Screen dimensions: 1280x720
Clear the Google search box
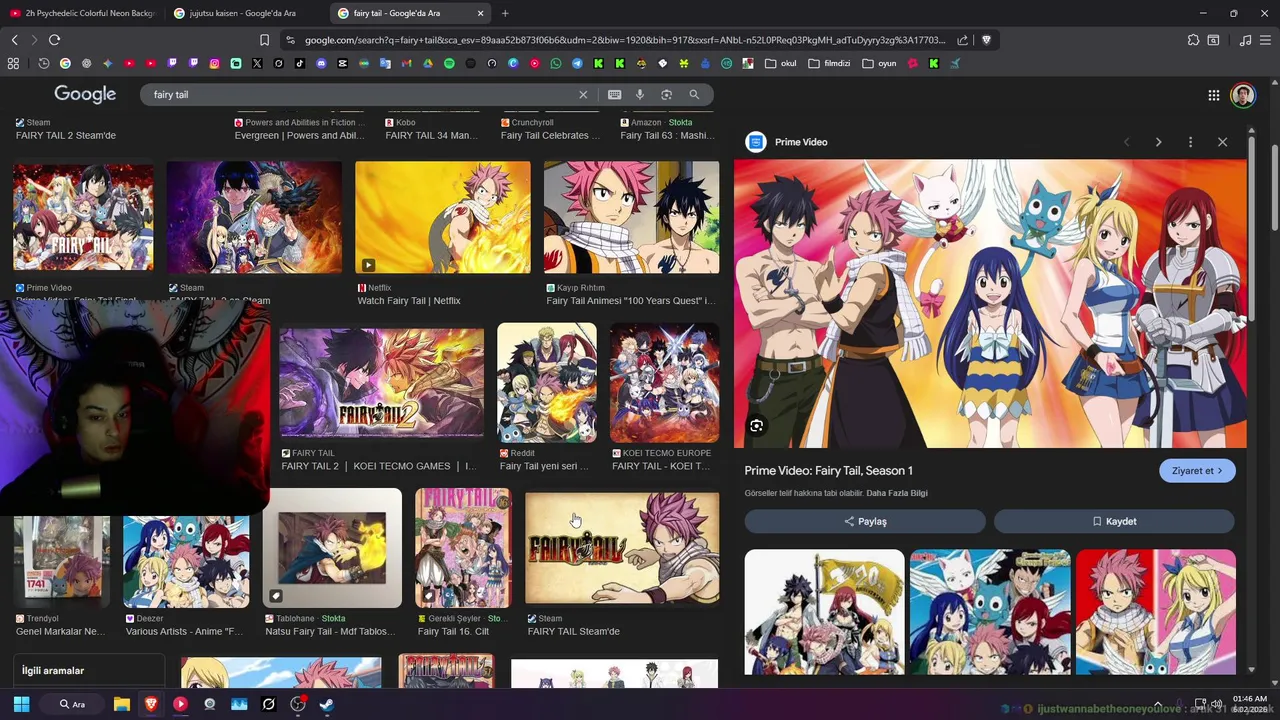pyautogui.click(x=583, y=94)
